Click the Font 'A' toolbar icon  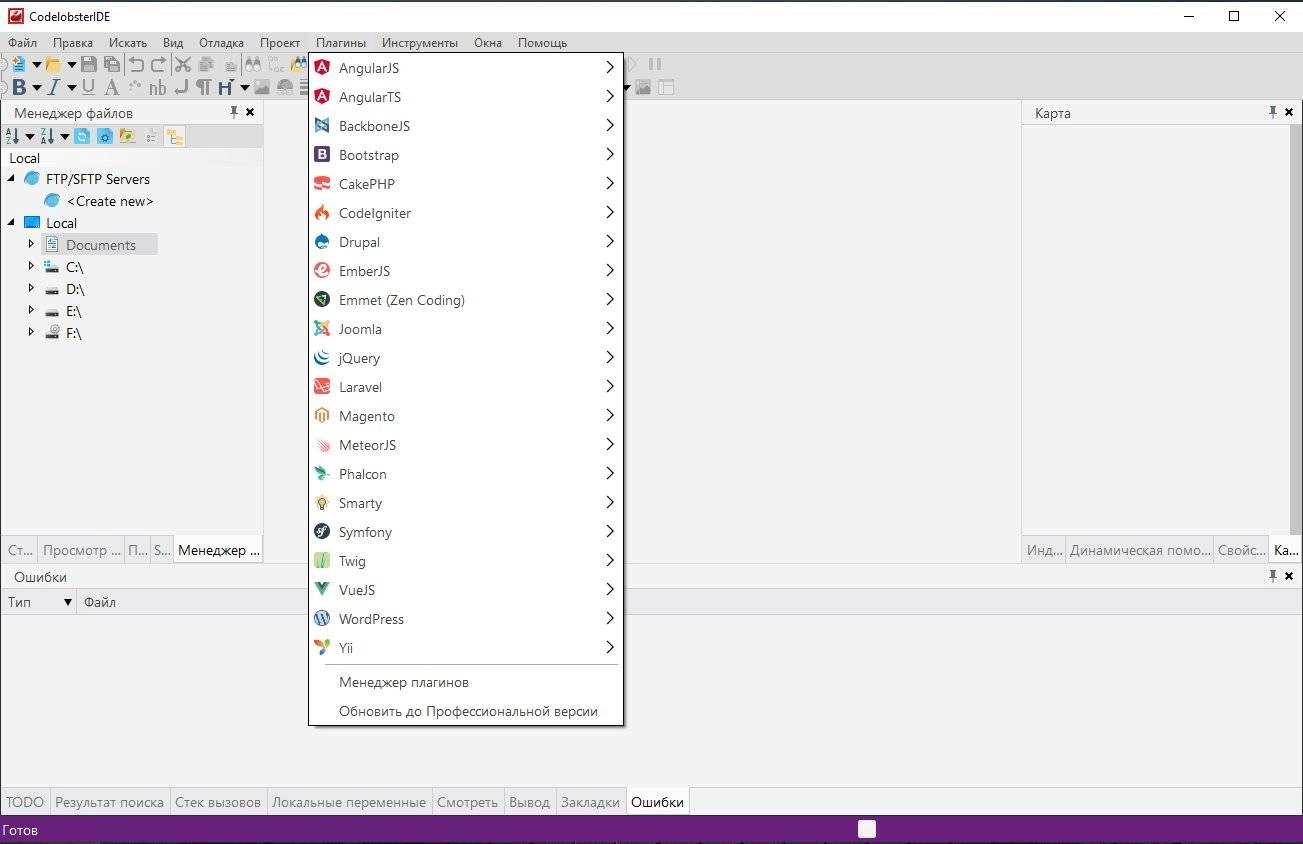[112, 87]
